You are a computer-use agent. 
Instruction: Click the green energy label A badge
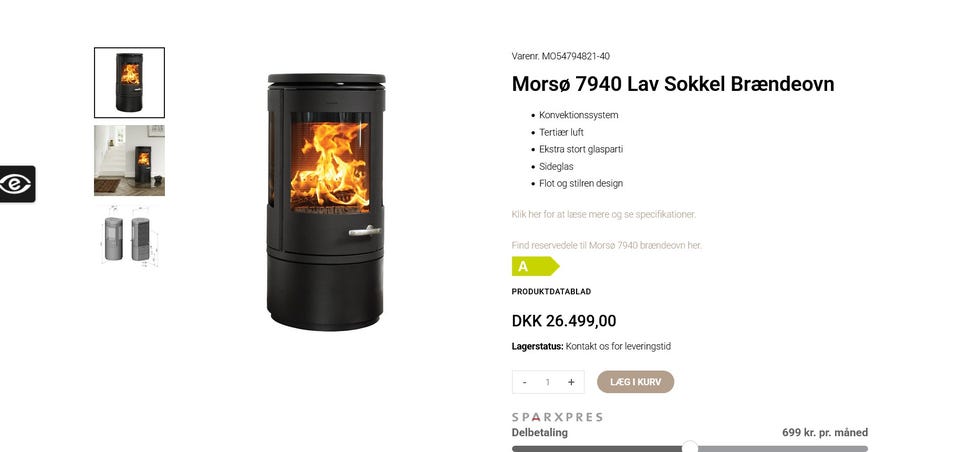pos(535,266)
